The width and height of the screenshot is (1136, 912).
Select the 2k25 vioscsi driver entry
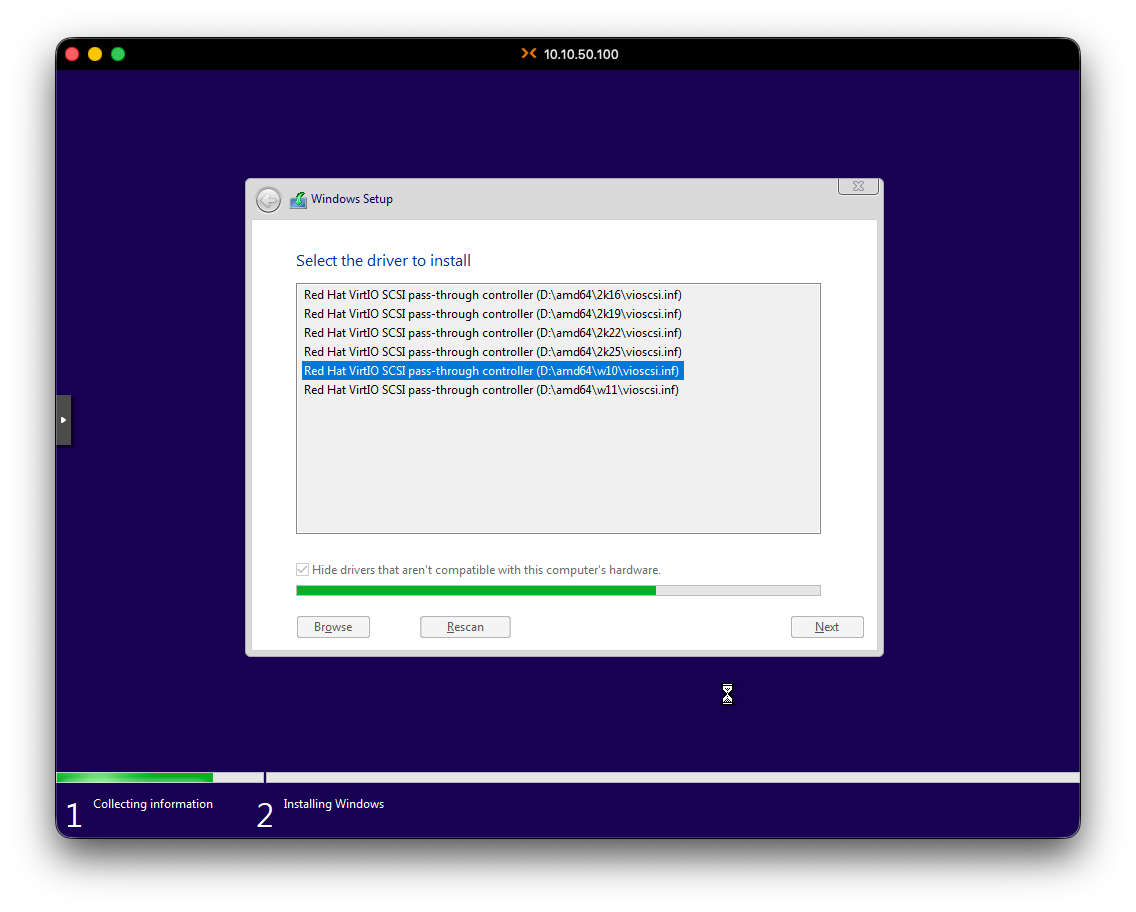(492, 352)
